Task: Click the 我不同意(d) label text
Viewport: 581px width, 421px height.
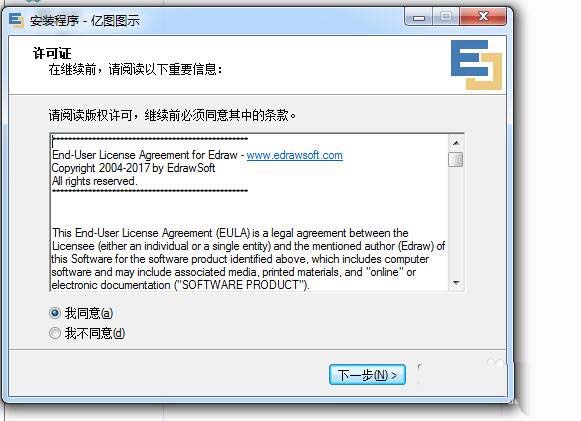Action: coord(95,333)
